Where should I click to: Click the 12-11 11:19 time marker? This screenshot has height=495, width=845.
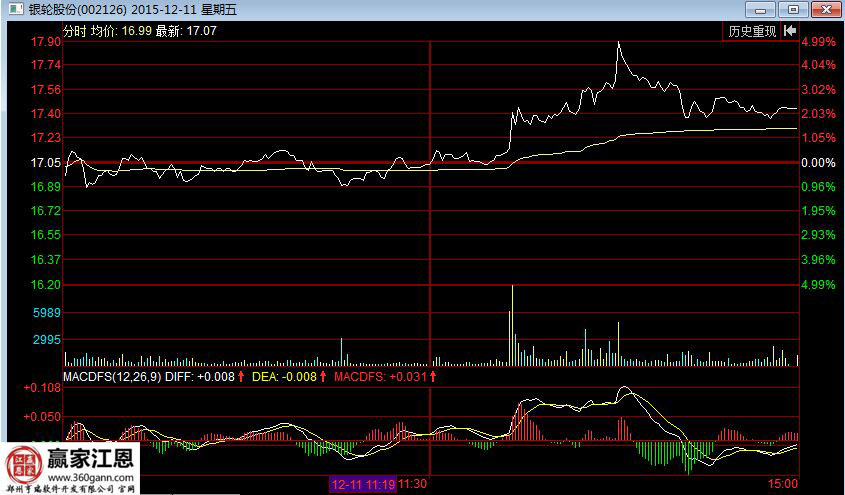363,483
